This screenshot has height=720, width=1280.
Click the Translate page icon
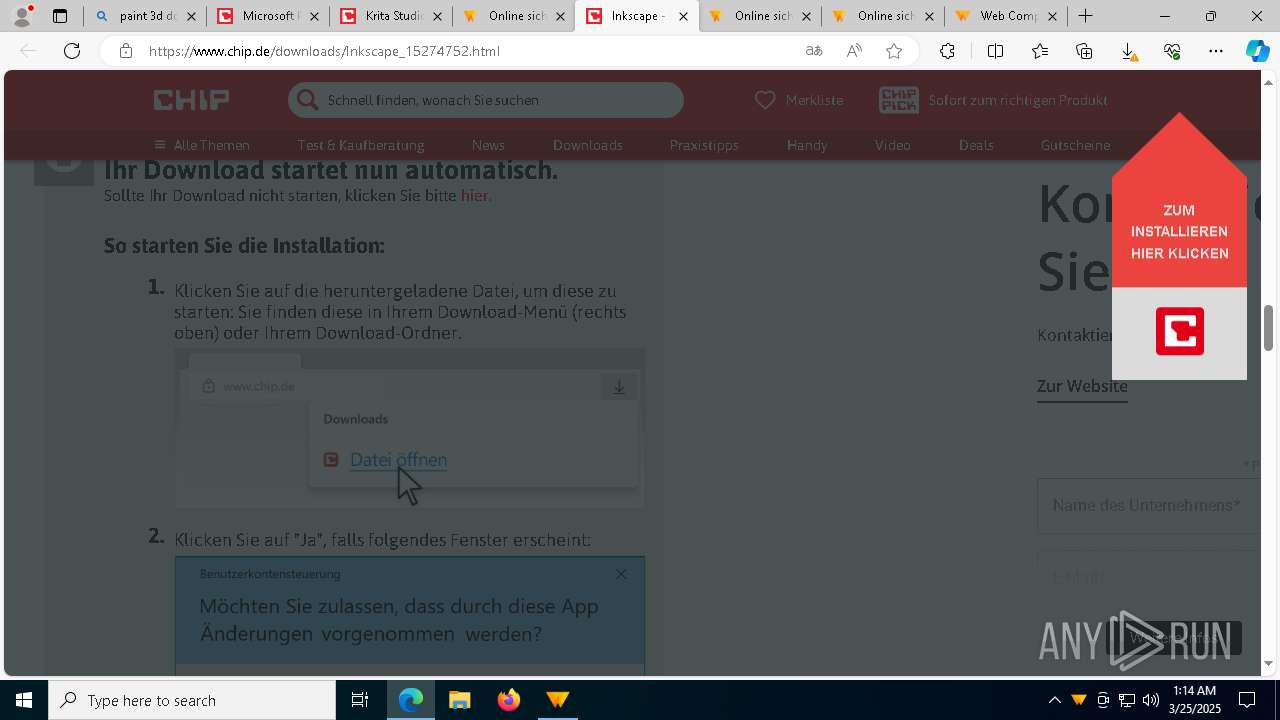[814, 51]
